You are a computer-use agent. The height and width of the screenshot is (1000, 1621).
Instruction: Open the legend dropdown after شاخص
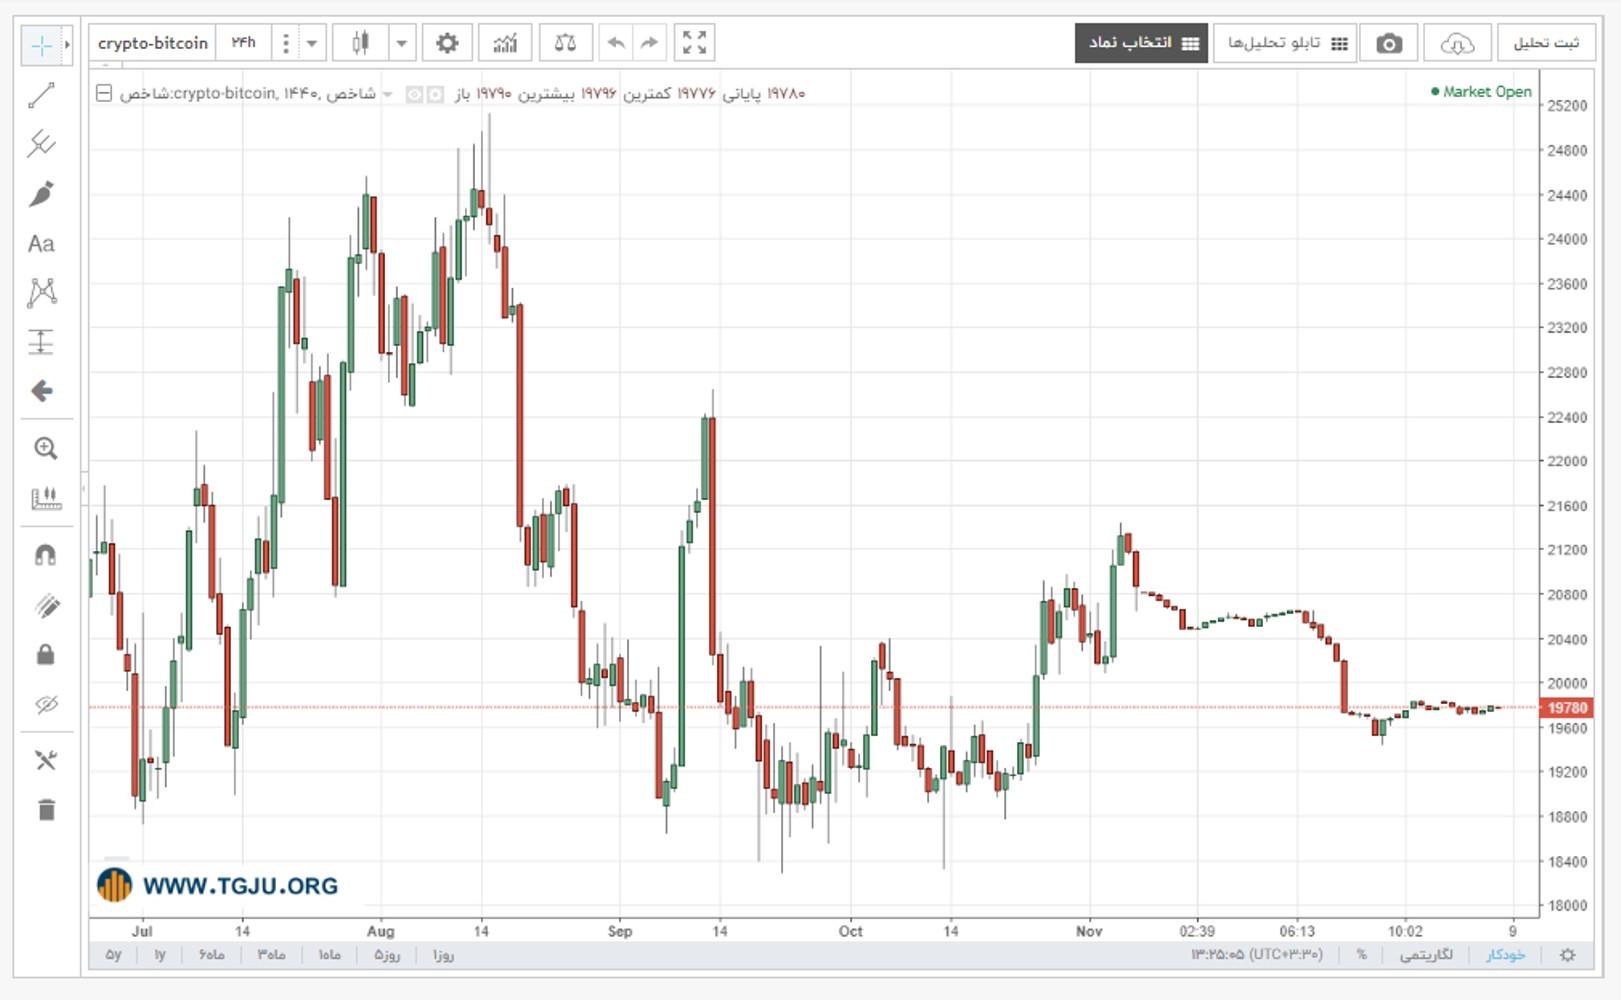[x=388, y=94]
